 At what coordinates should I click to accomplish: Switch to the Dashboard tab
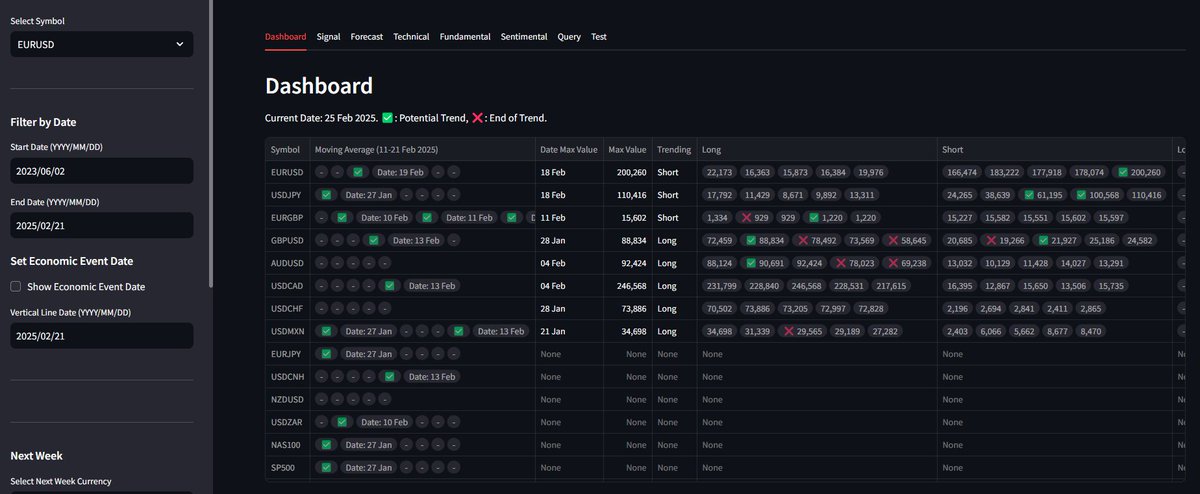coord(286,37)
